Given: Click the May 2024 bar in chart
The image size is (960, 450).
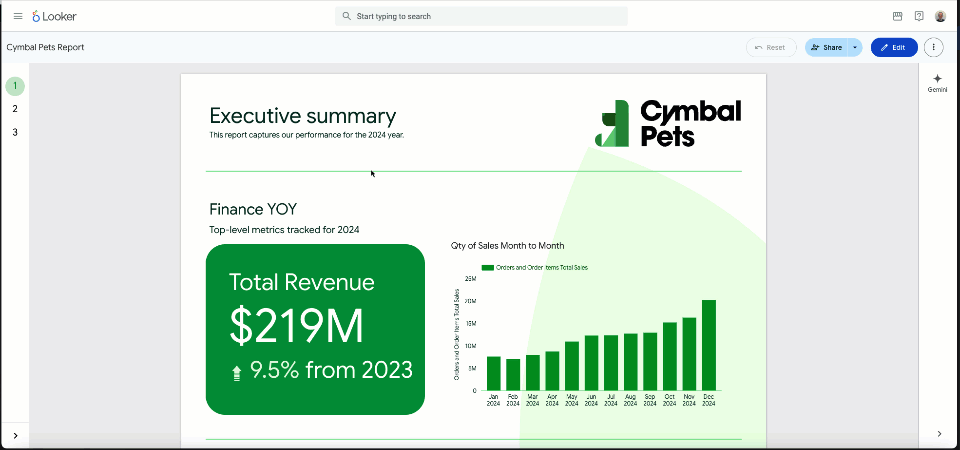Looking at the screenshot, I should tap(572, 366).
